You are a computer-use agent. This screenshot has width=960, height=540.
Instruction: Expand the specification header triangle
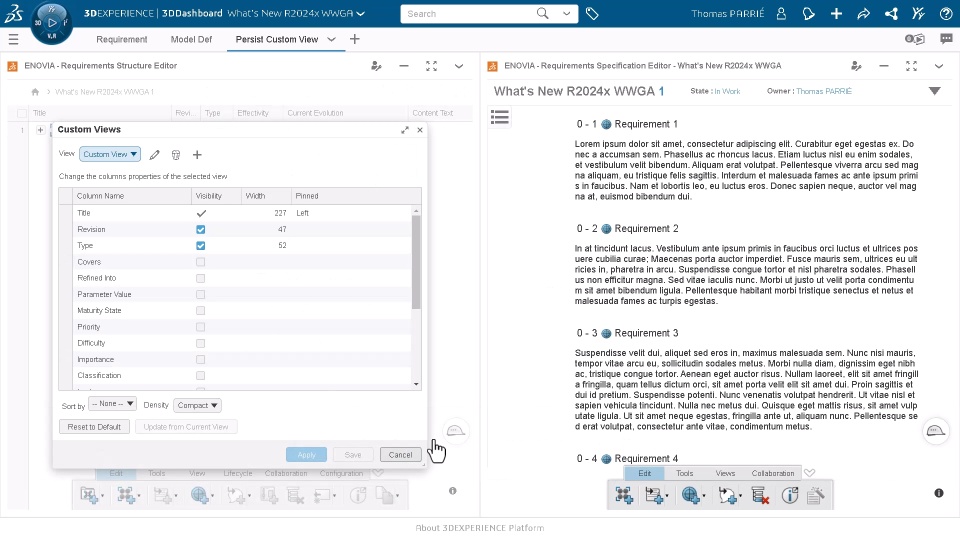934,91
